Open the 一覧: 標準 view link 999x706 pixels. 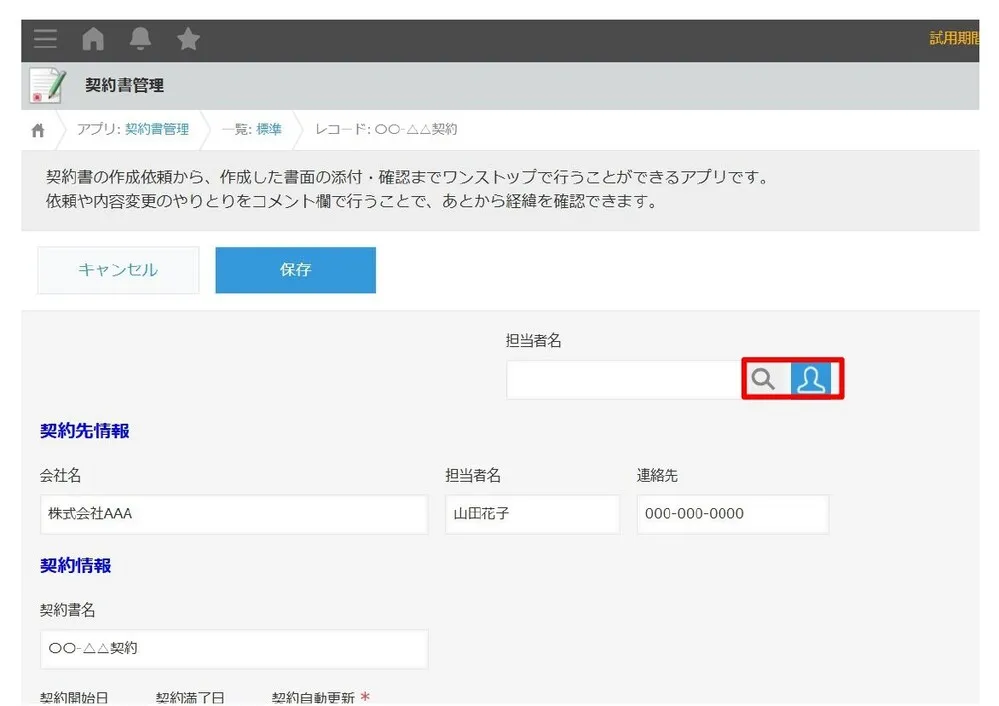[x=254, y=129]
